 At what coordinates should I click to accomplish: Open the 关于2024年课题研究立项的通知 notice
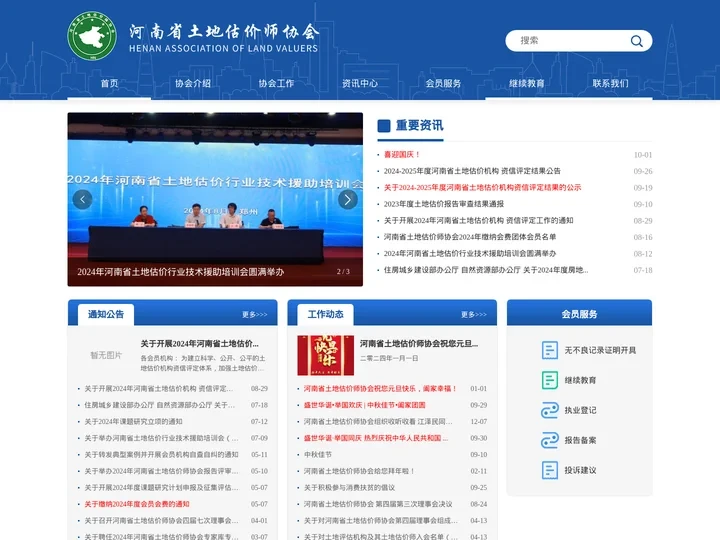tap(133, 422)
